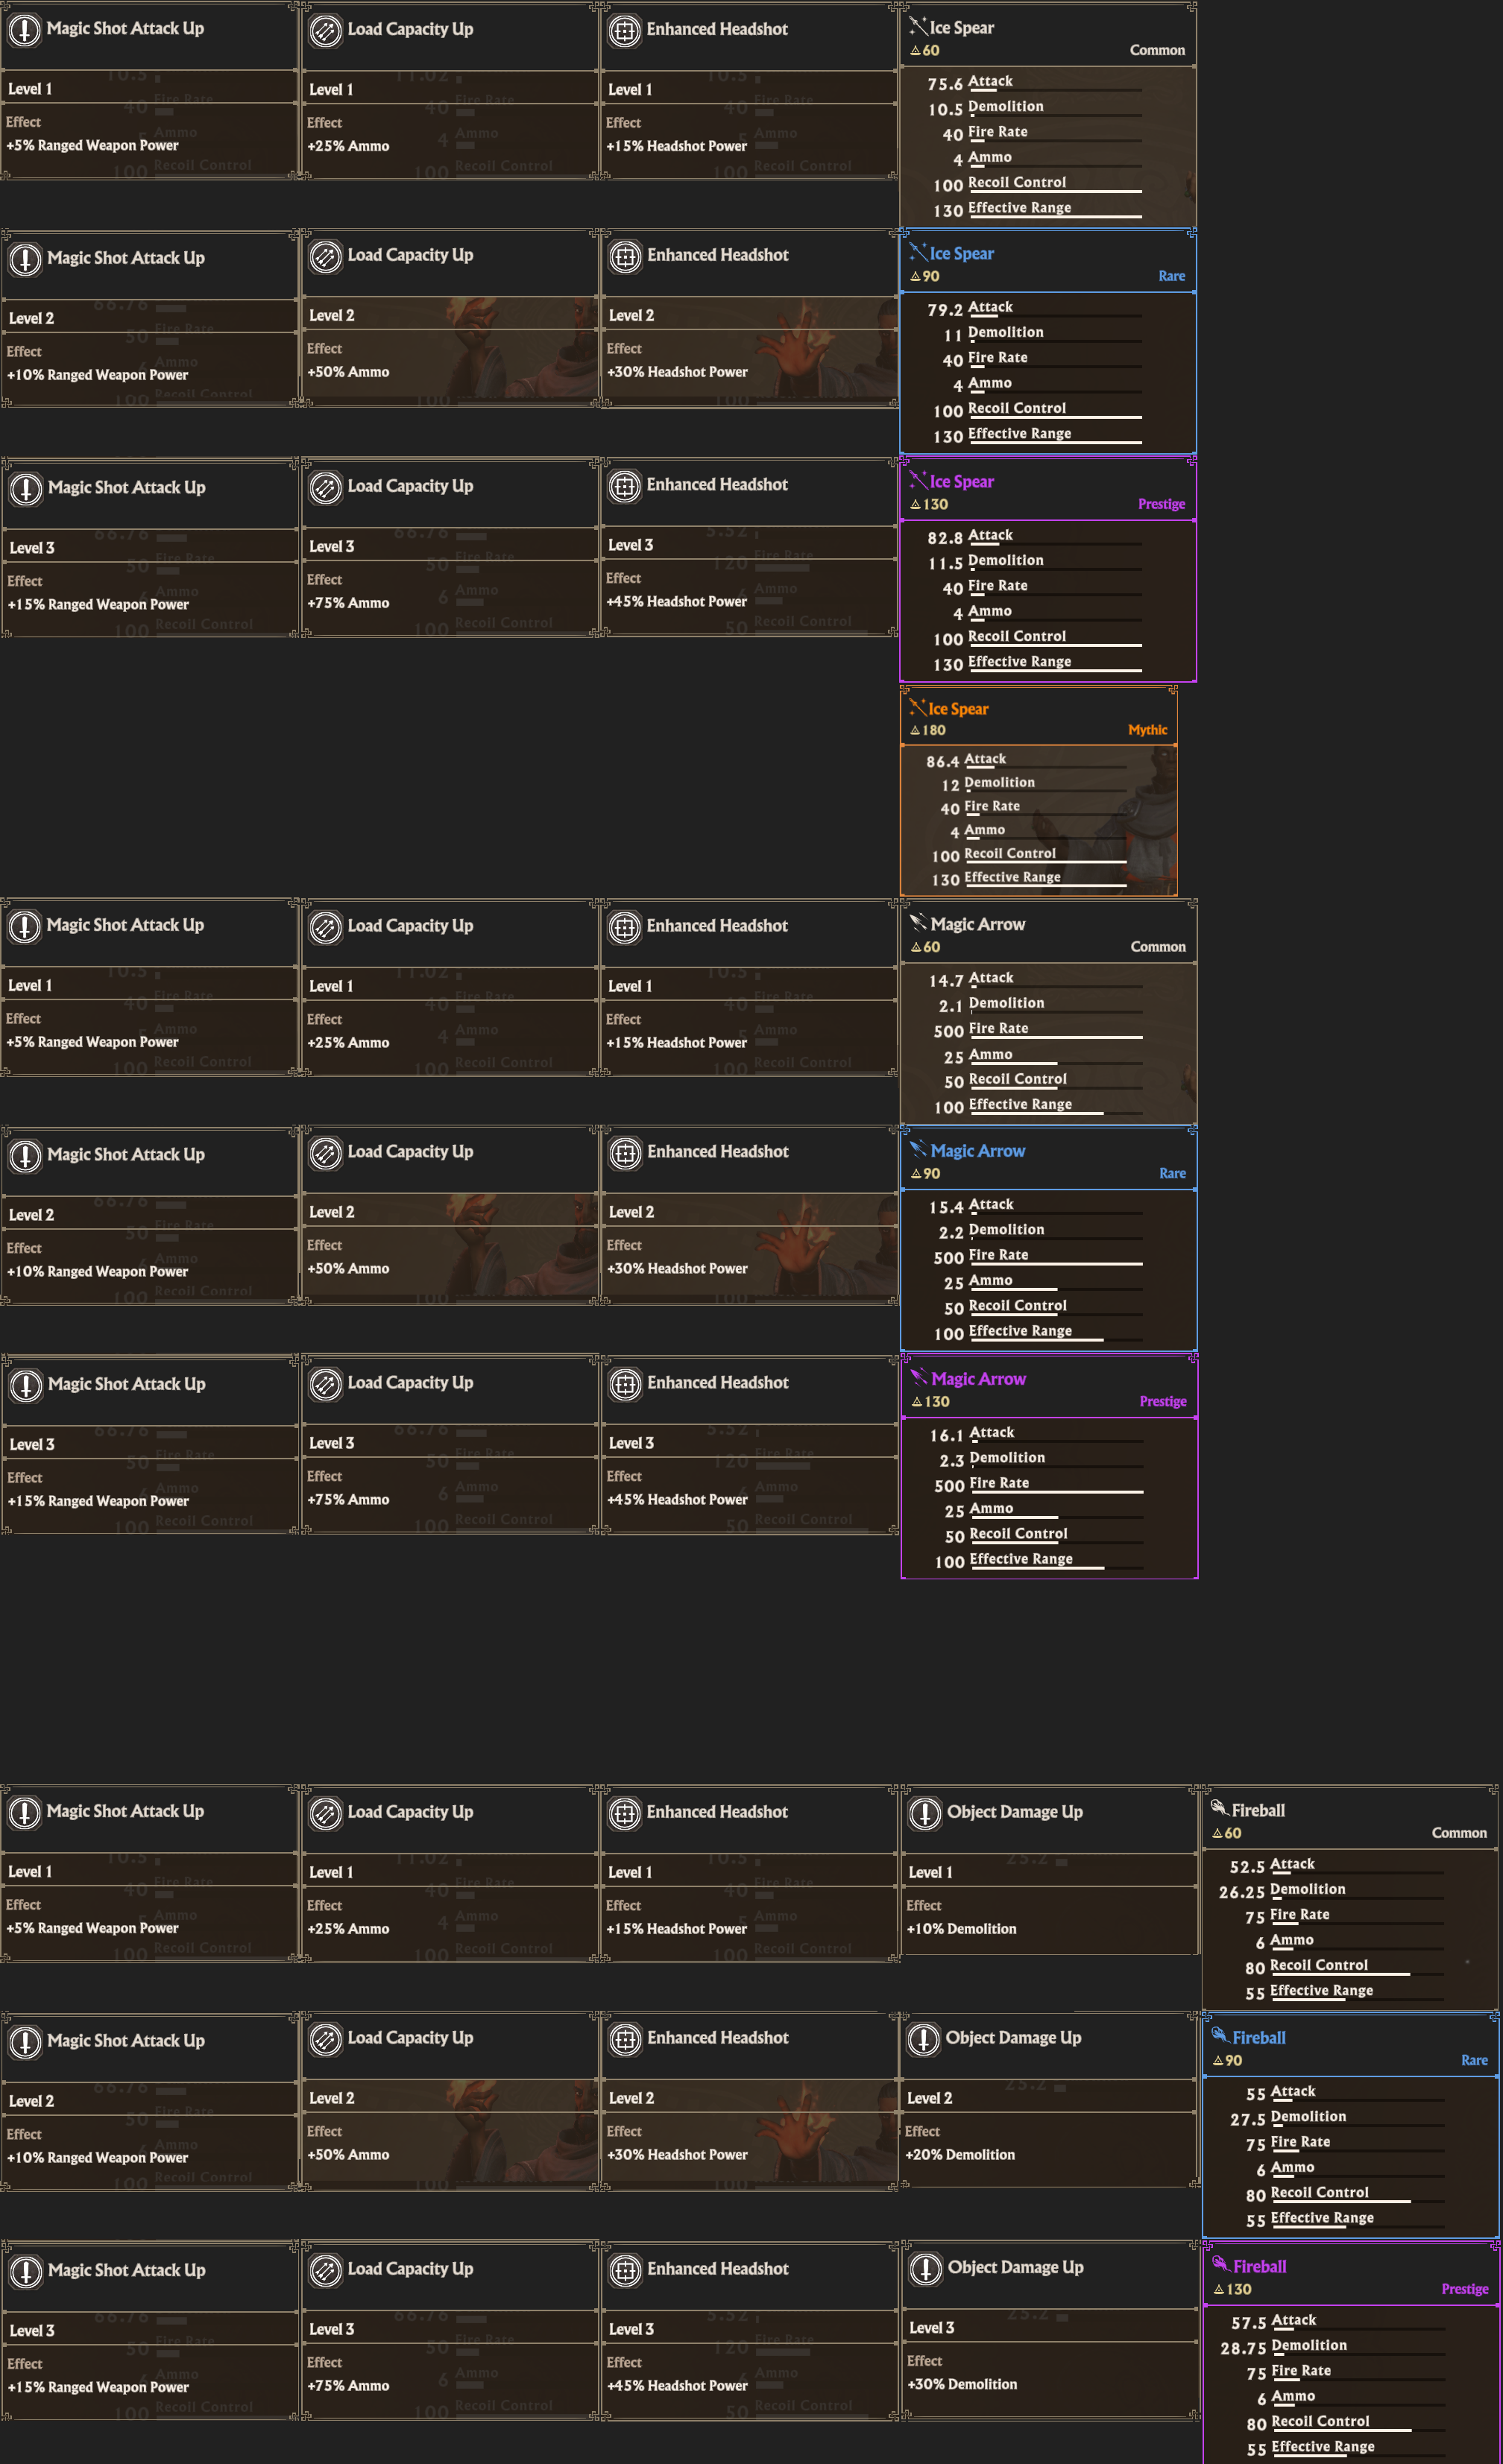
Task: Click the Ice Spear icon on Mythic card
Action: [x=917, y=708]
